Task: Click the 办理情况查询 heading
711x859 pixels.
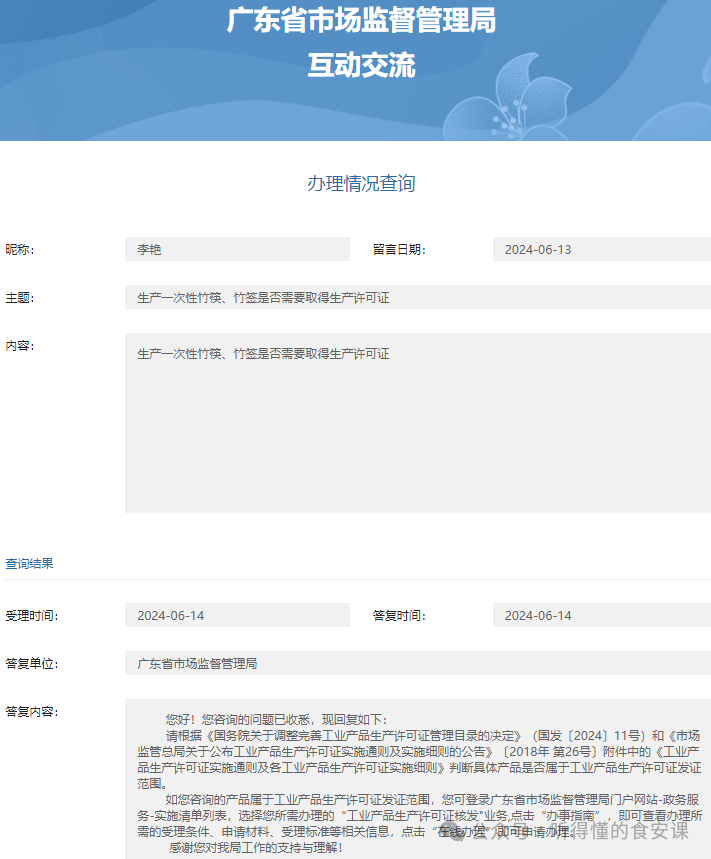Action: (x=361, y=184)
